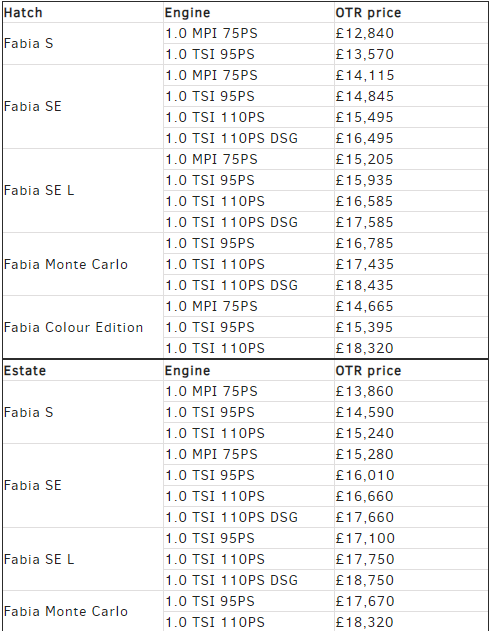Select the Fabia Colour Edition hatch cell
This screenshot has height=631, width=489.
(83, 327)
